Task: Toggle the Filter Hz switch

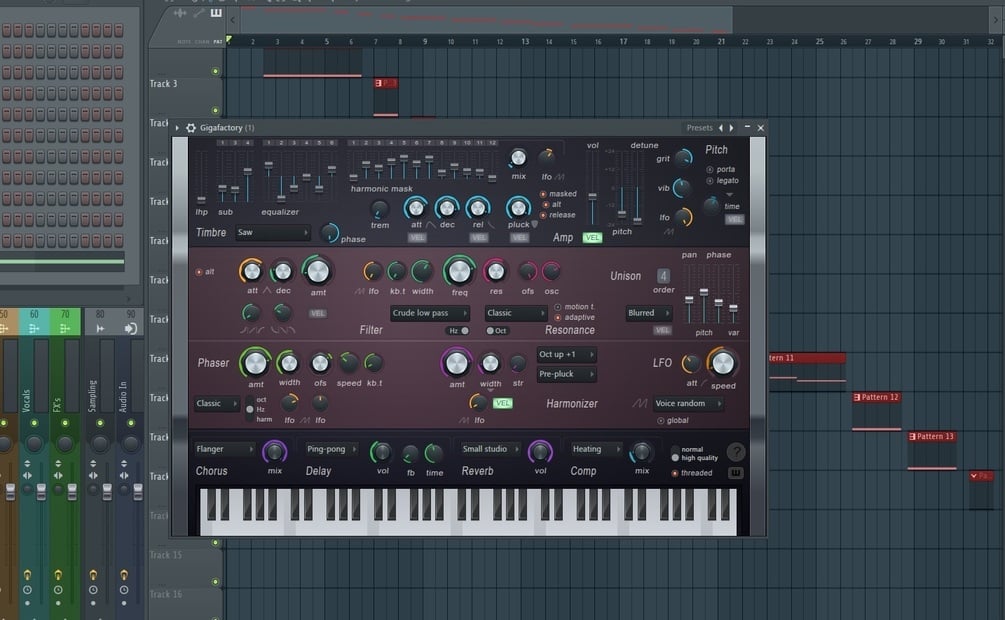Action: tap(459, 331)
